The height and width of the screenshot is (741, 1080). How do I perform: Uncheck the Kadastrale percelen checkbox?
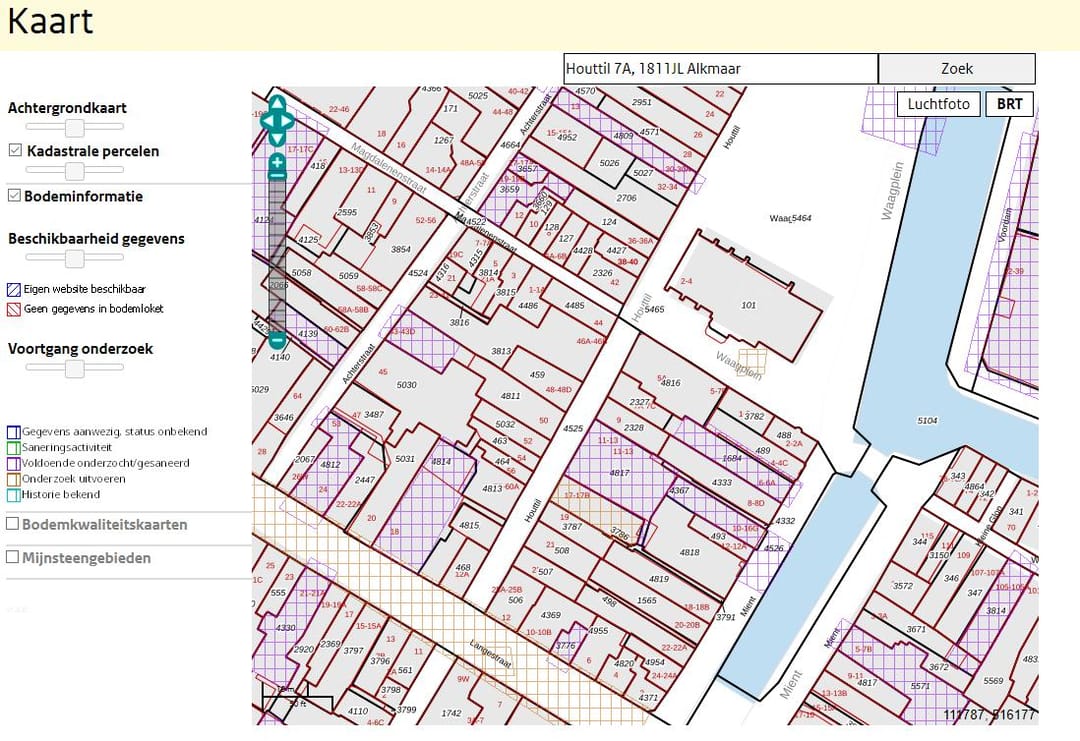point(15,151)
